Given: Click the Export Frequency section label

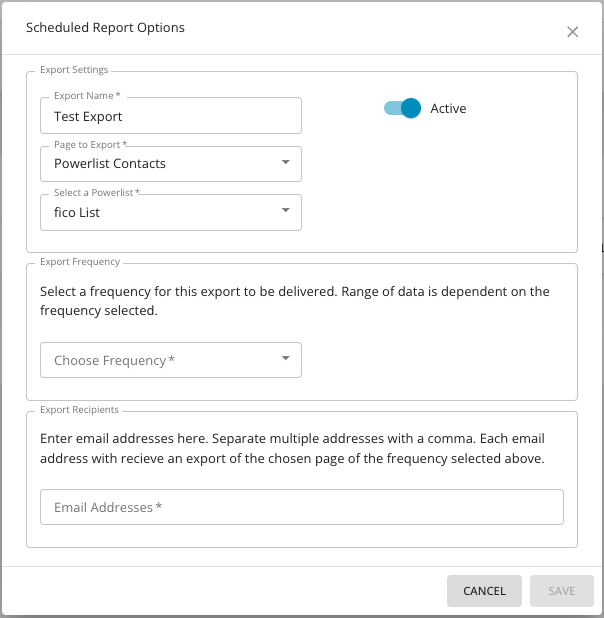Looking at the screenshot, I should (x=80, y=262).
